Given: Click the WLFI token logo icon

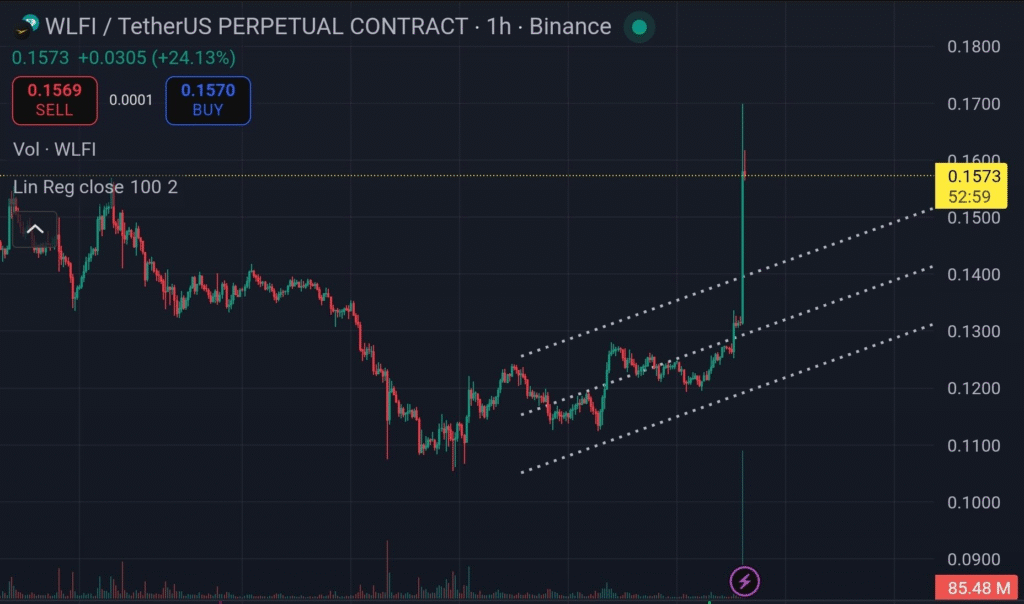Looking at the screenshot, I should click(x=28, y=27).
